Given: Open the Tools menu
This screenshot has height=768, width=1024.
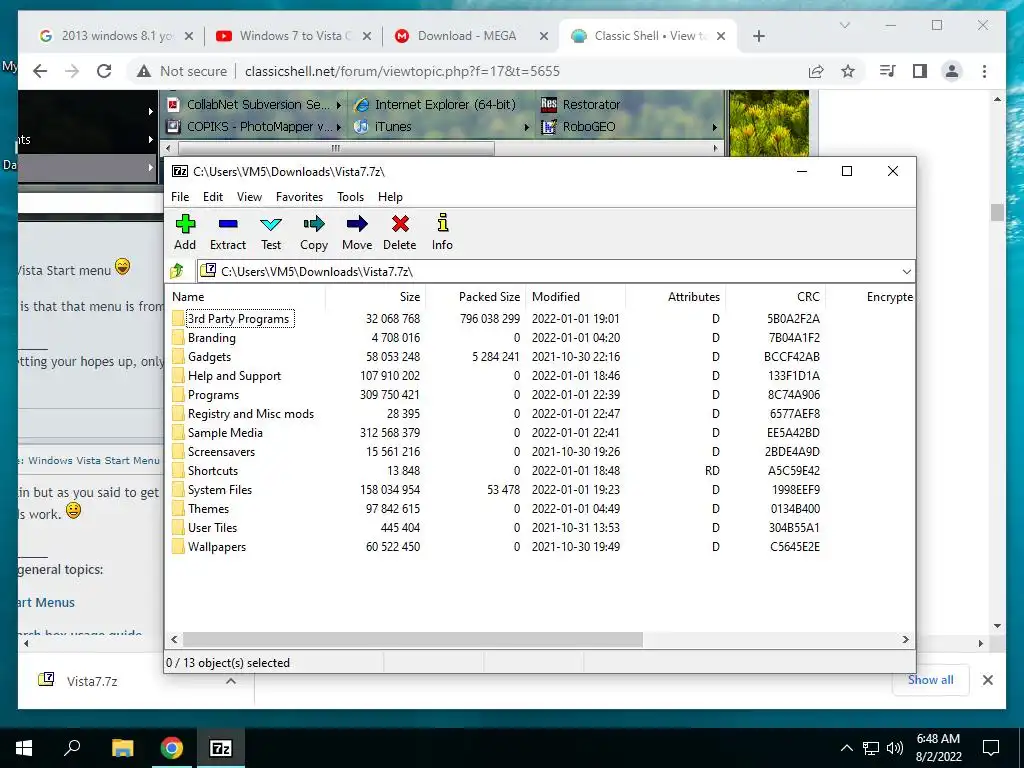Looking at the screenshot, I should [x=351, y=197].
